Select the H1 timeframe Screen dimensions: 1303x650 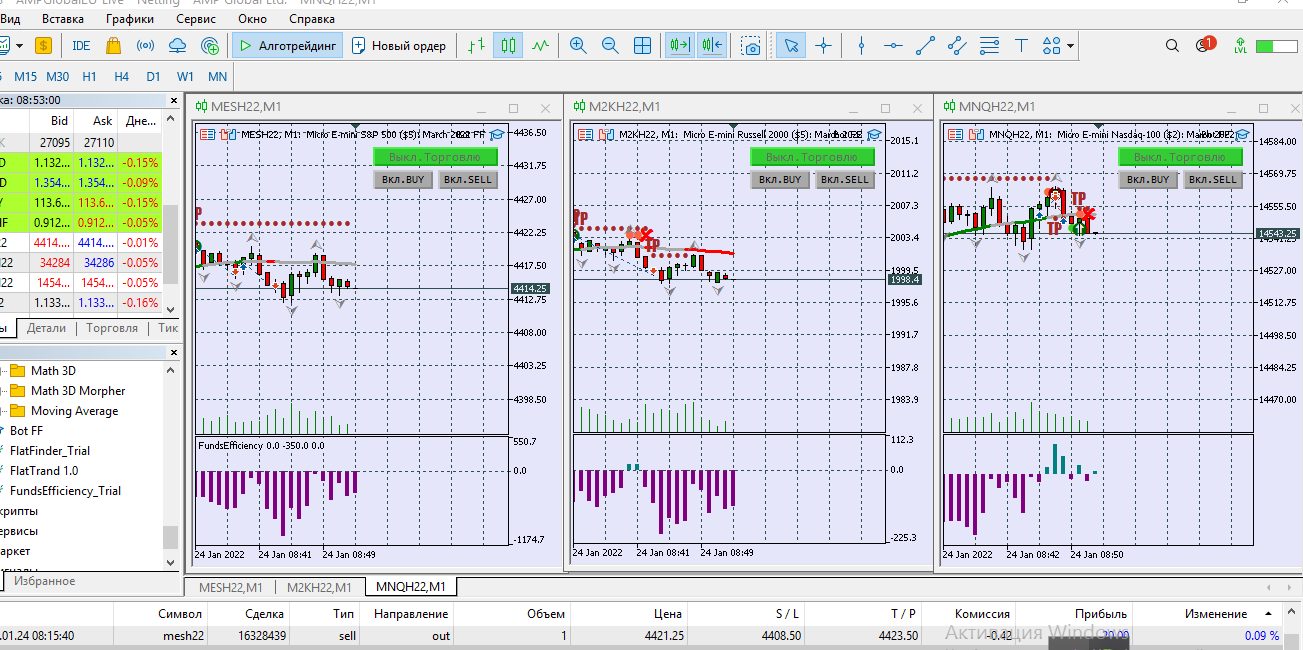pyautogui.click(x=90, y=76)
